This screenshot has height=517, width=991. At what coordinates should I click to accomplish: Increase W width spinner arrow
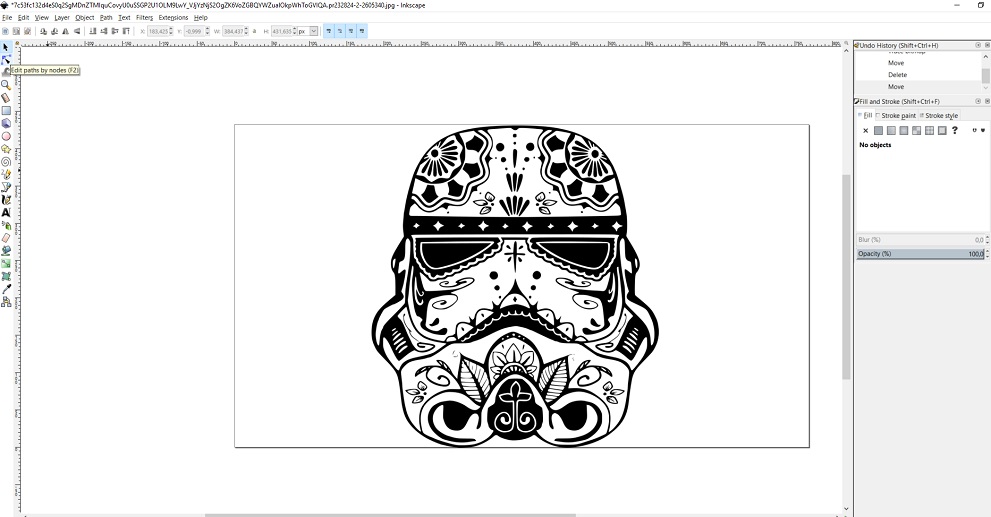[x=246, y=29]
